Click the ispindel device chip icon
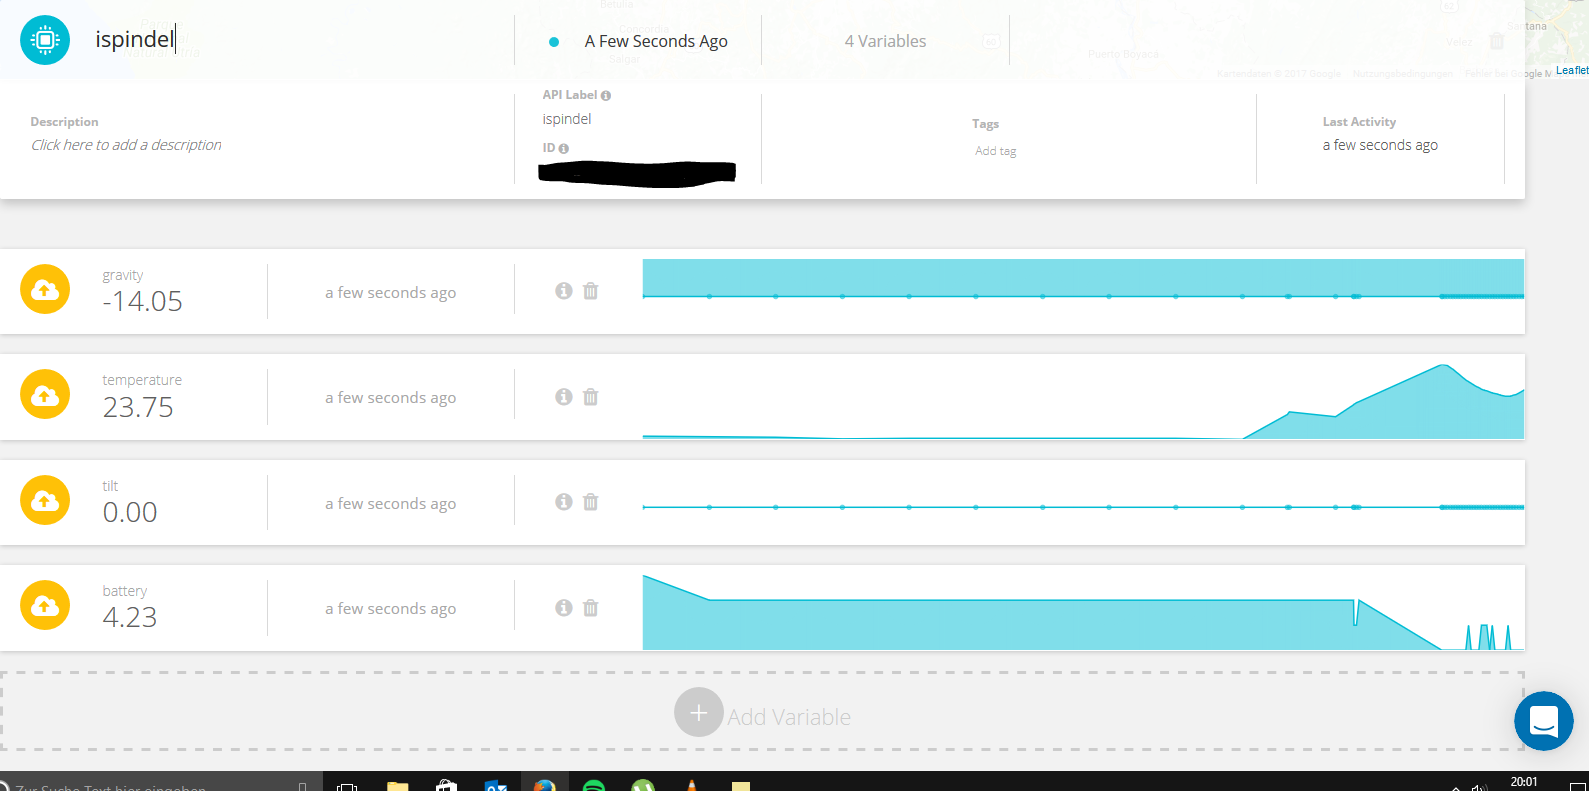This screenshot has height=791, width=1589. click(x=45, y=40)
